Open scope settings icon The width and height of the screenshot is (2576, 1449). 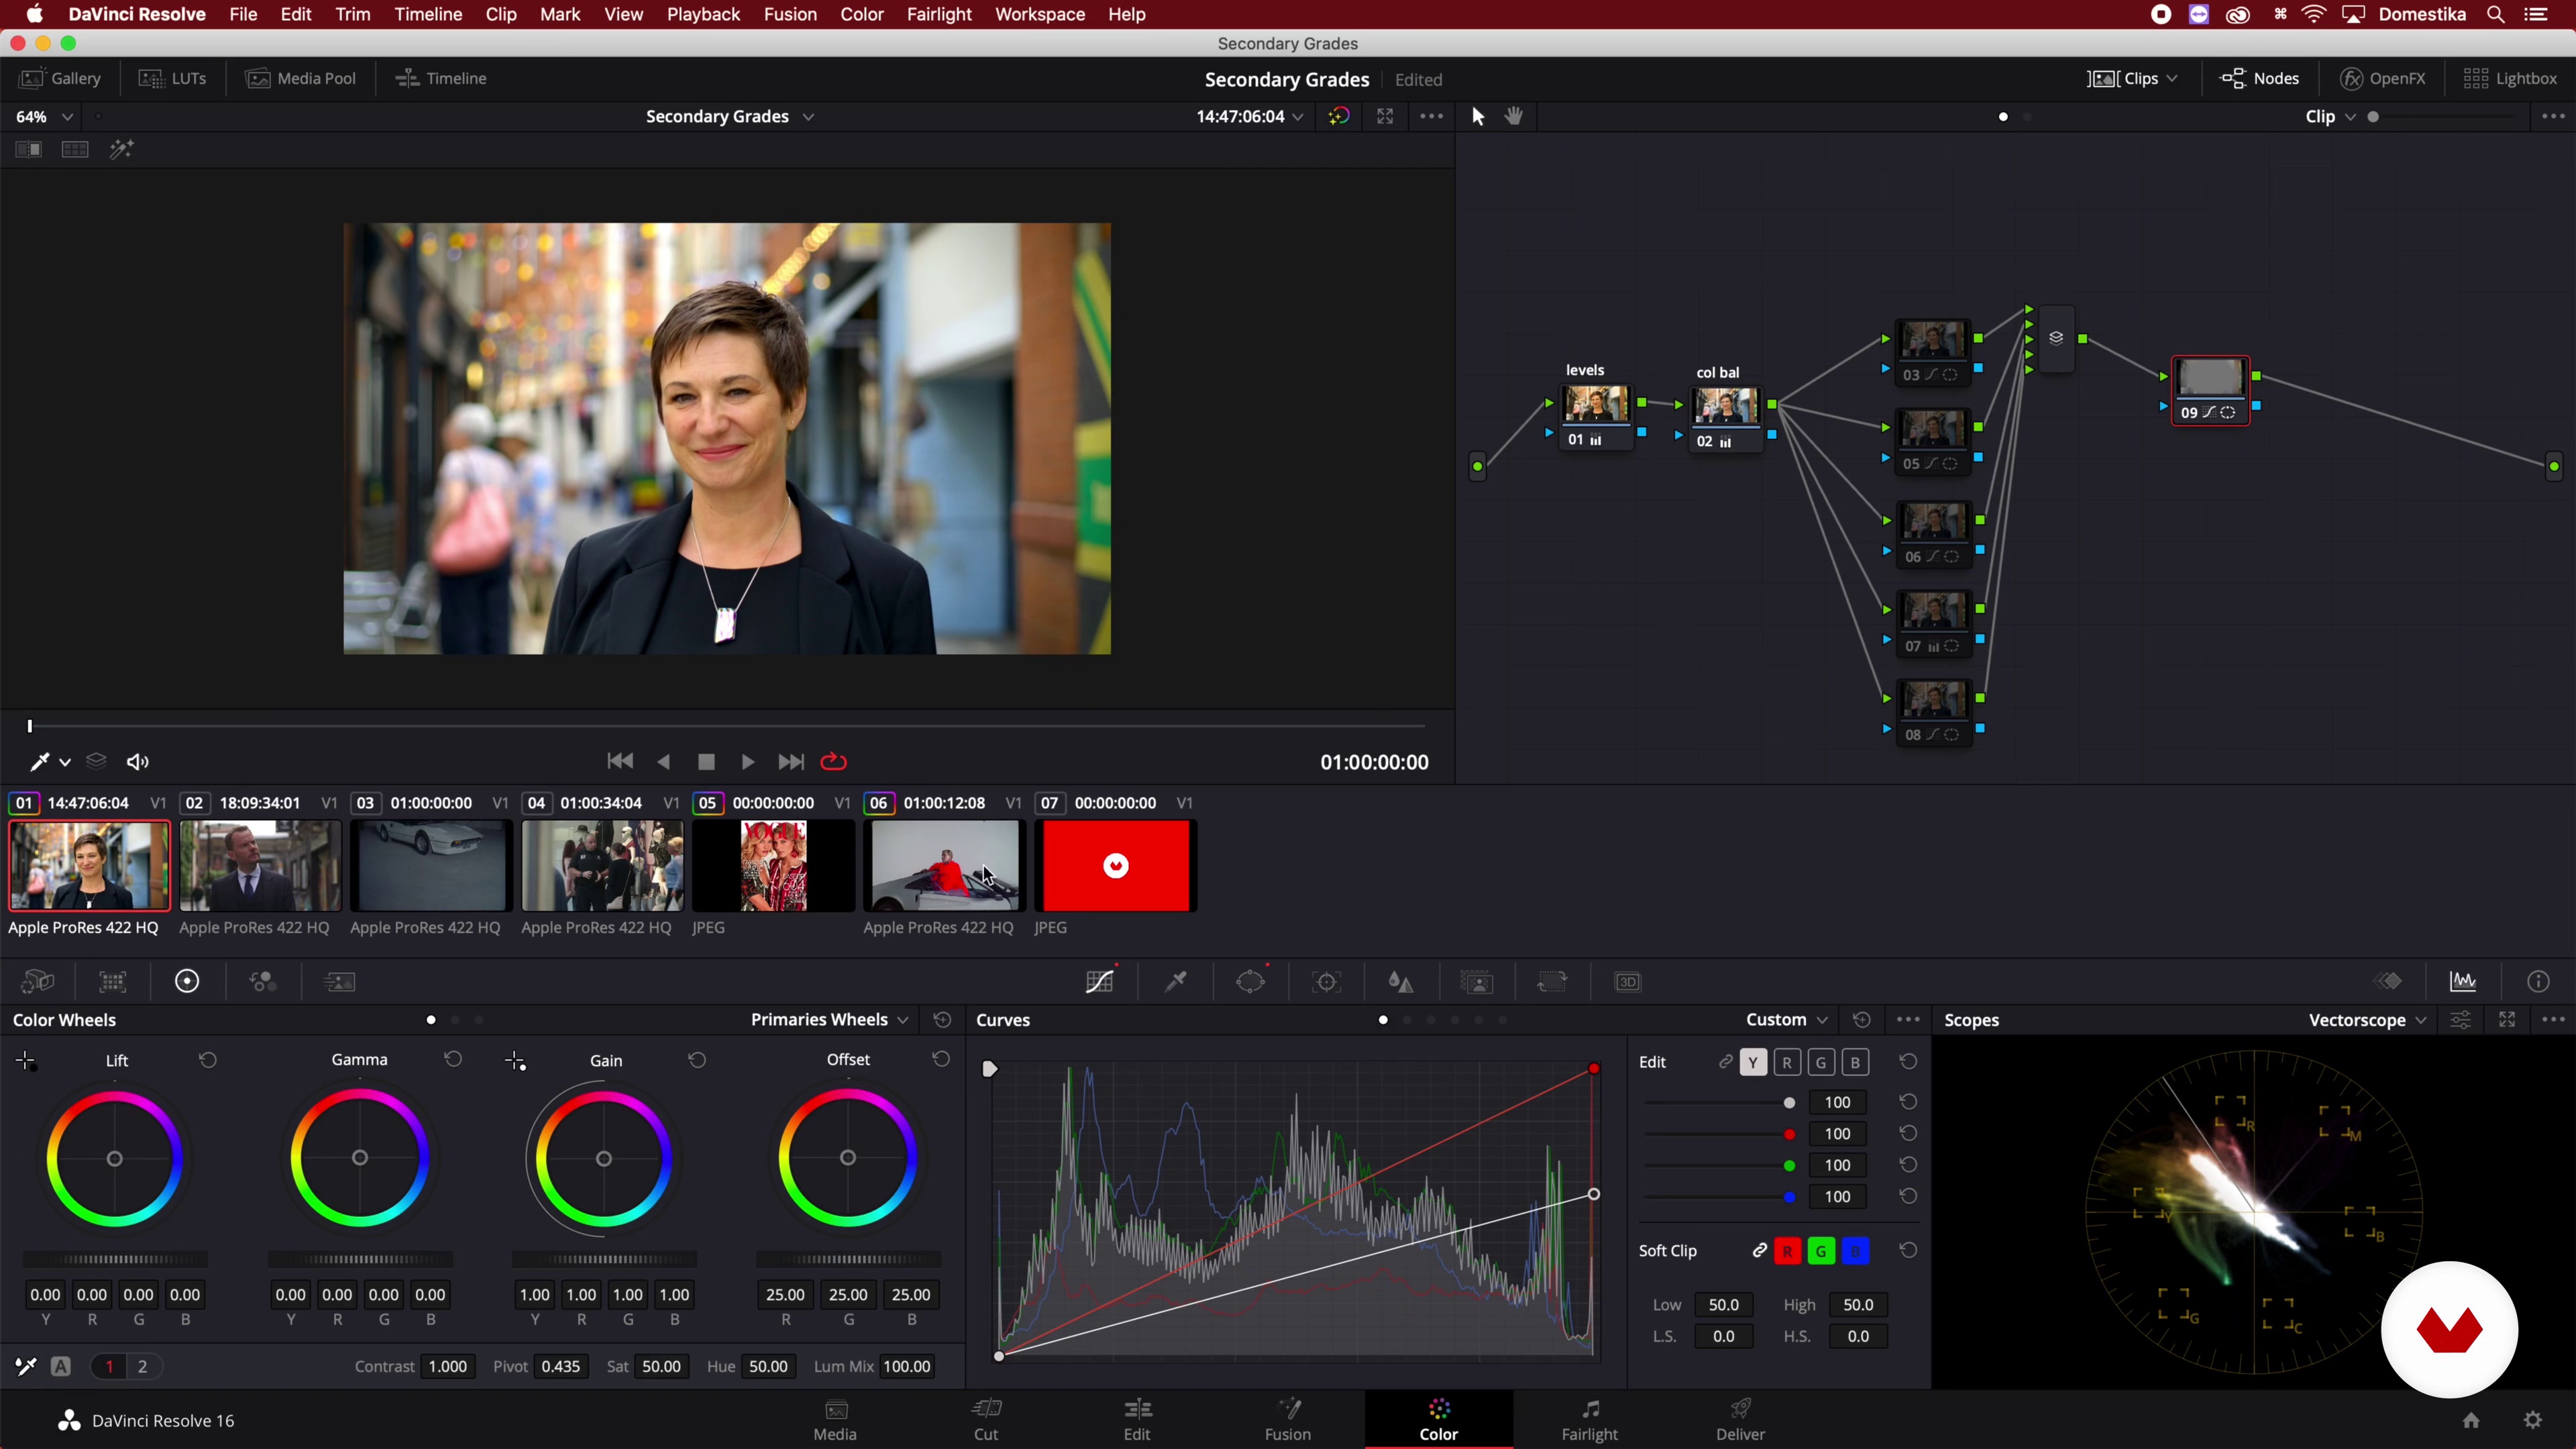[2461, 1020]
